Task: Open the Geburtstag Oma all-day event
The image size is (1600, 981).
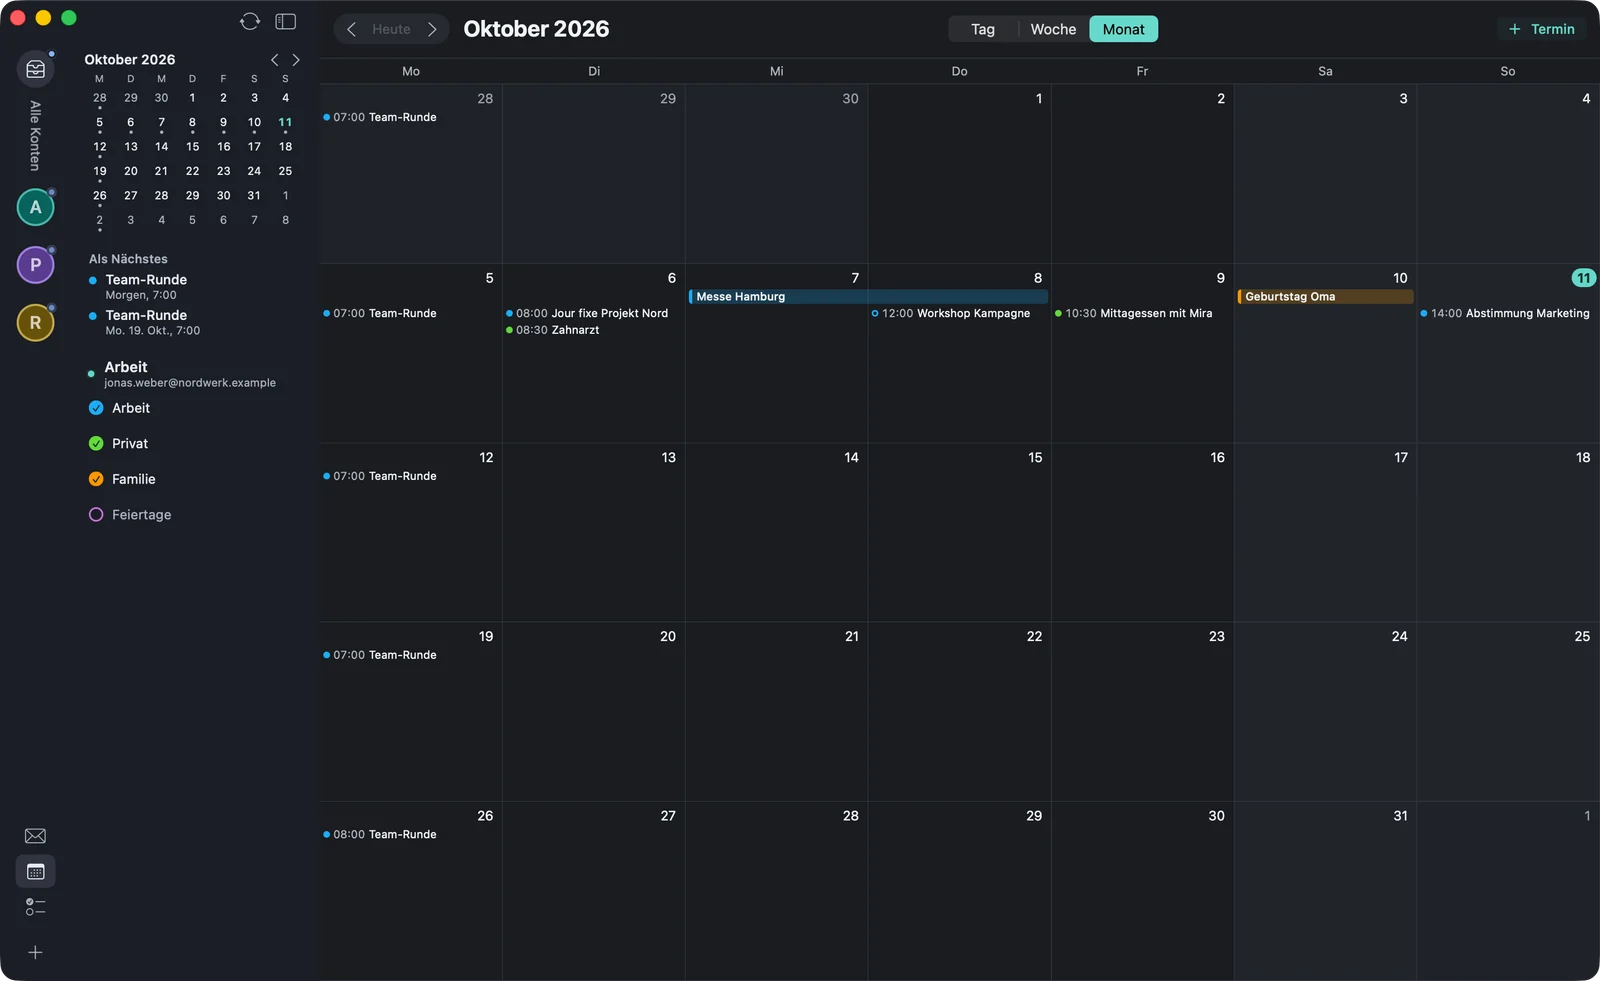Action: point(1325,297)
